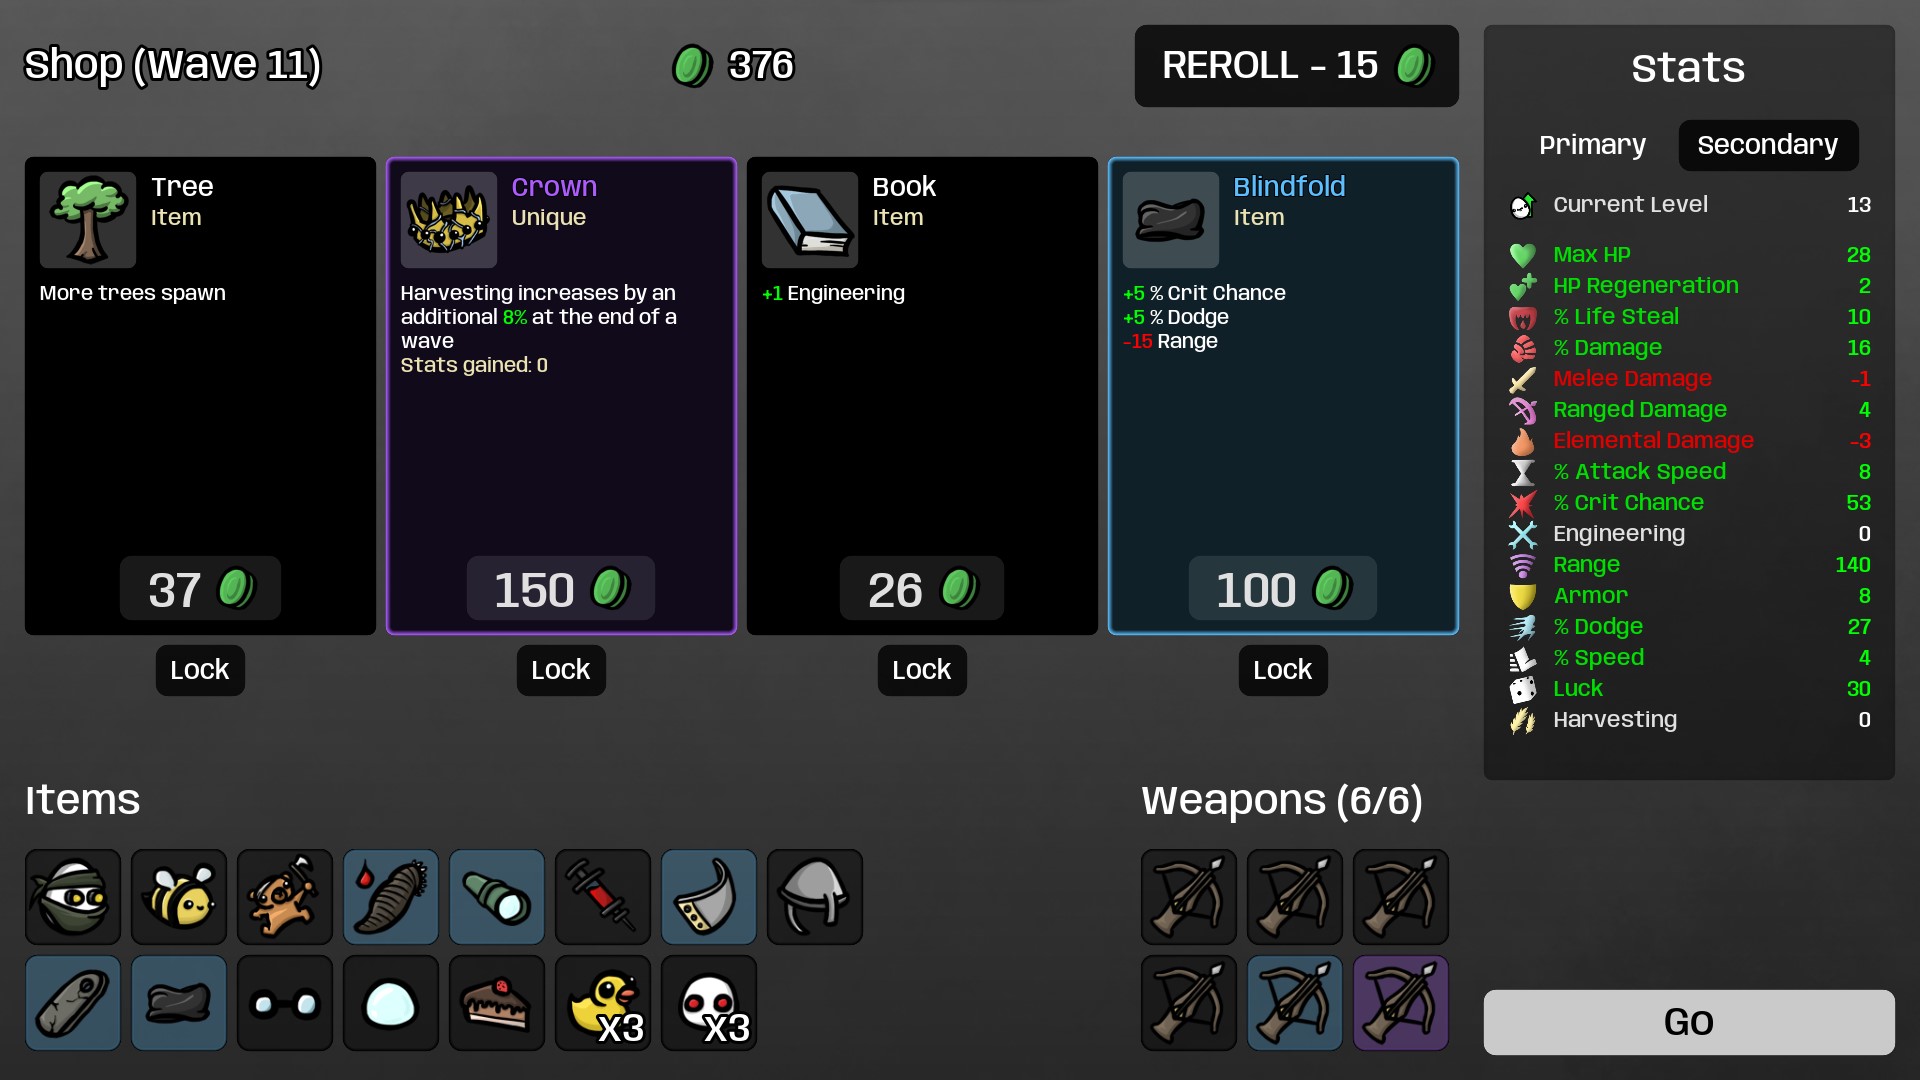Reroll the shop for 15 materials
This screenshot has width=1920, height=1080.
(1297, 66)
